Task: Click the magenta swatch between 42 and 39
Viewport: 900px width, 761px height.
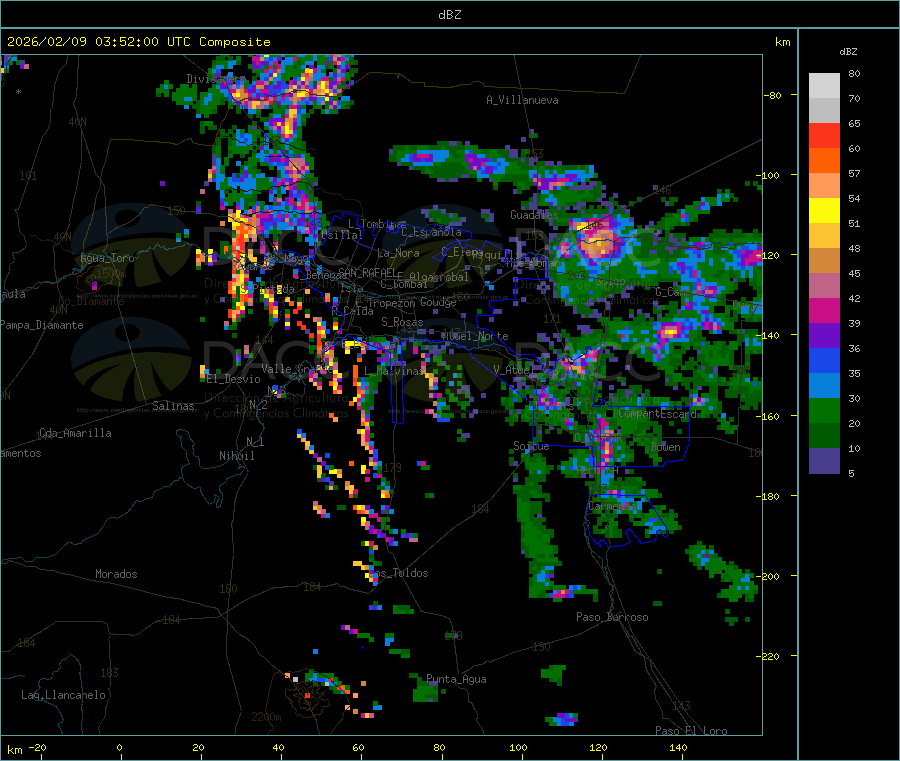Action: (824, 310)
